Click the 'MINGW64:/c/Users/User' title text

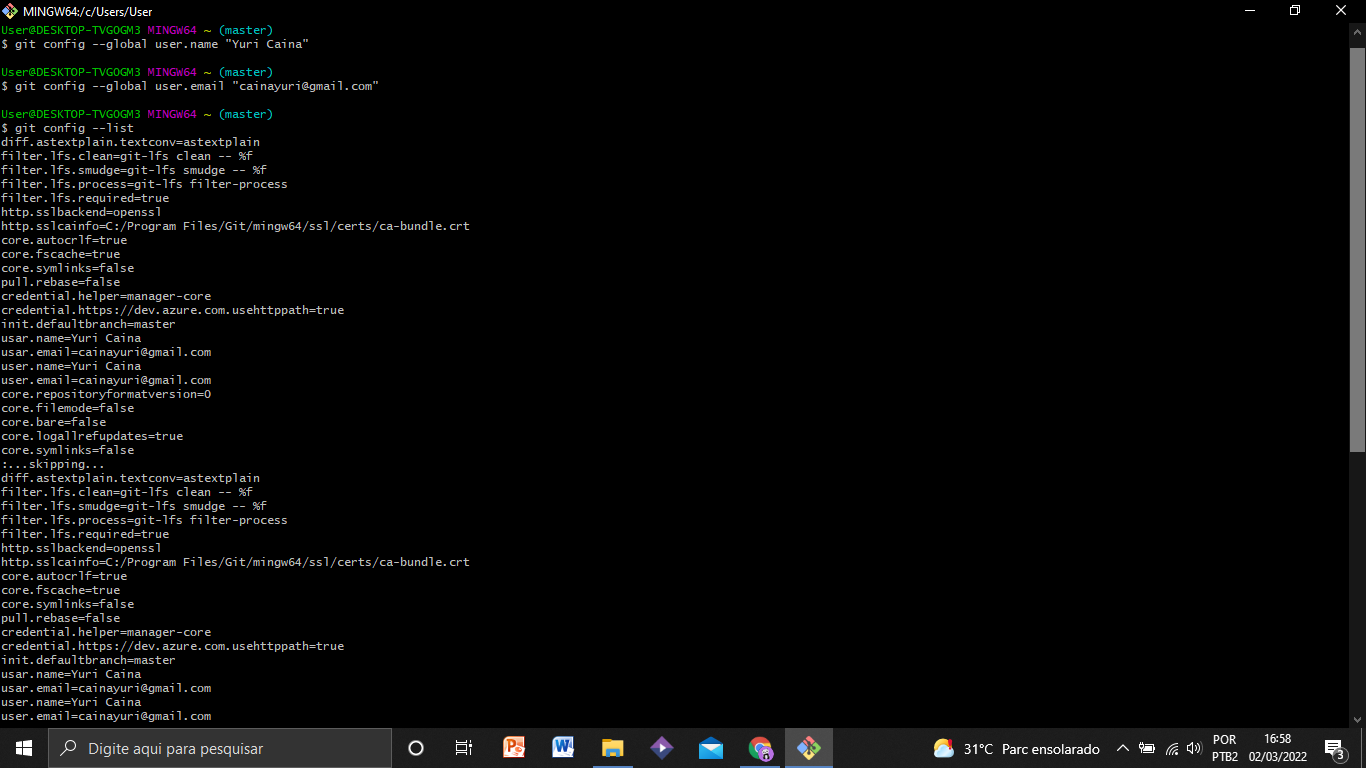[87, 11]
